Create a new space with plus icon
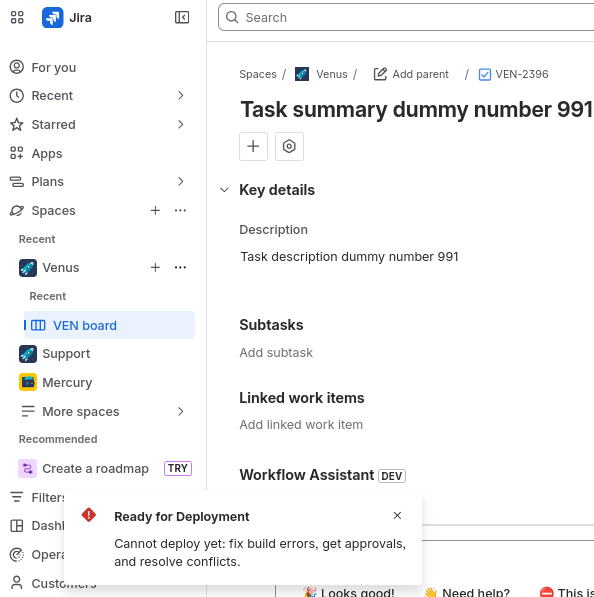Viewport: 594px width, 597px height. click(155, 211)
